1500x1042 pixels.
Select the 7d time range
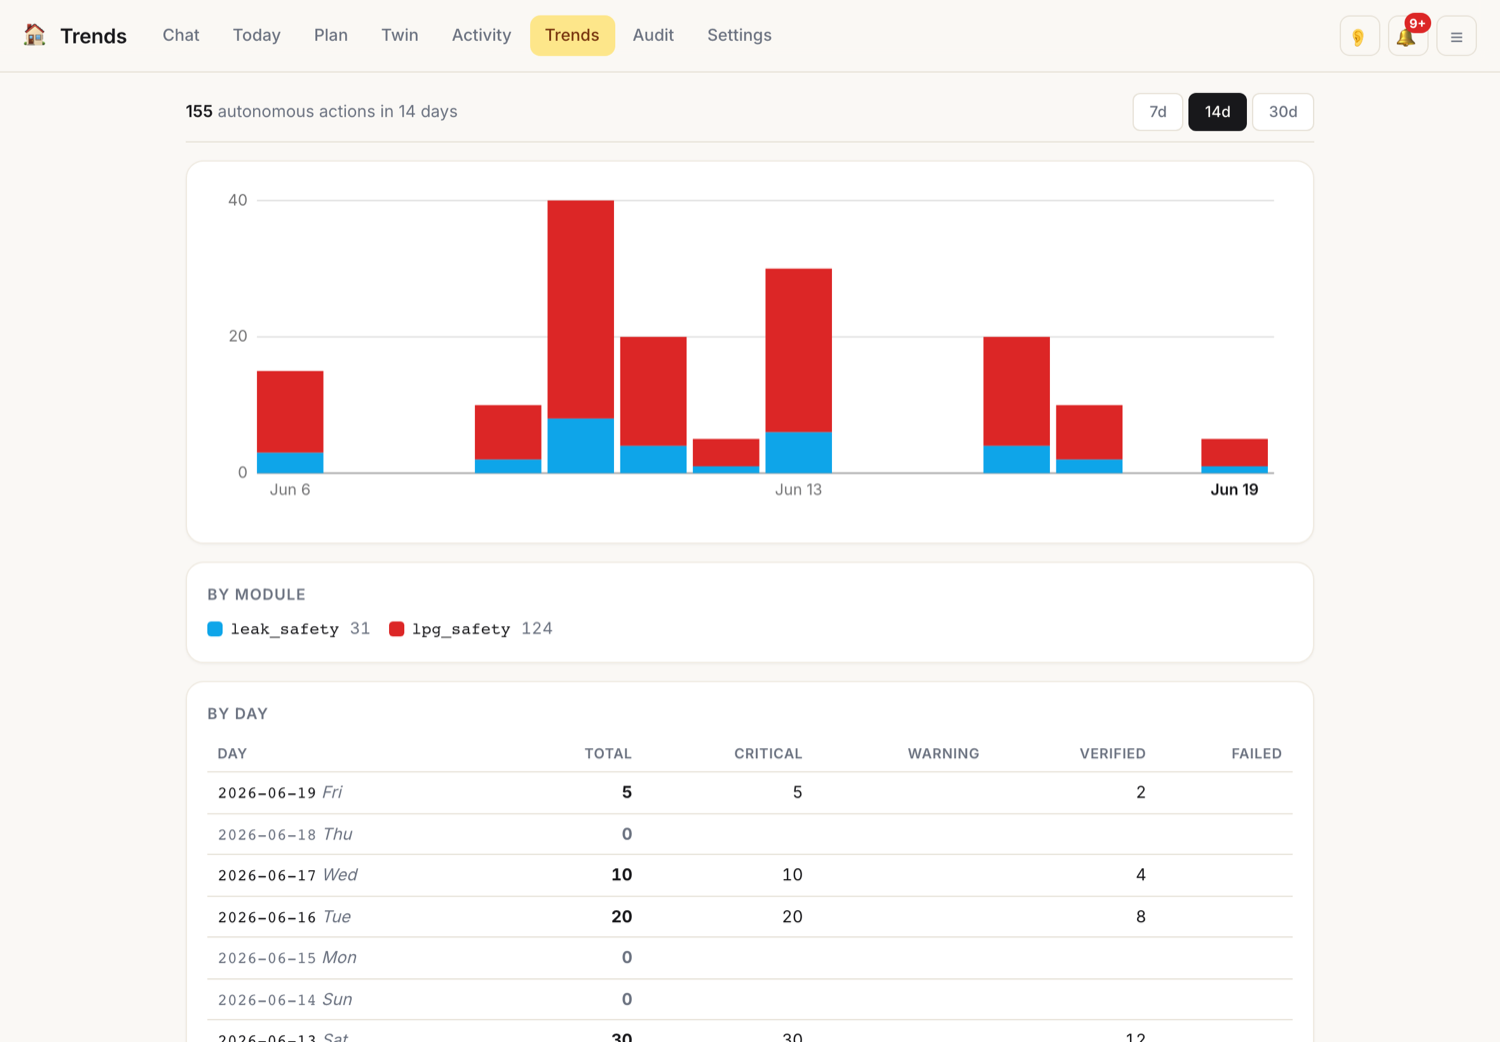click(x=1158, y=112)
